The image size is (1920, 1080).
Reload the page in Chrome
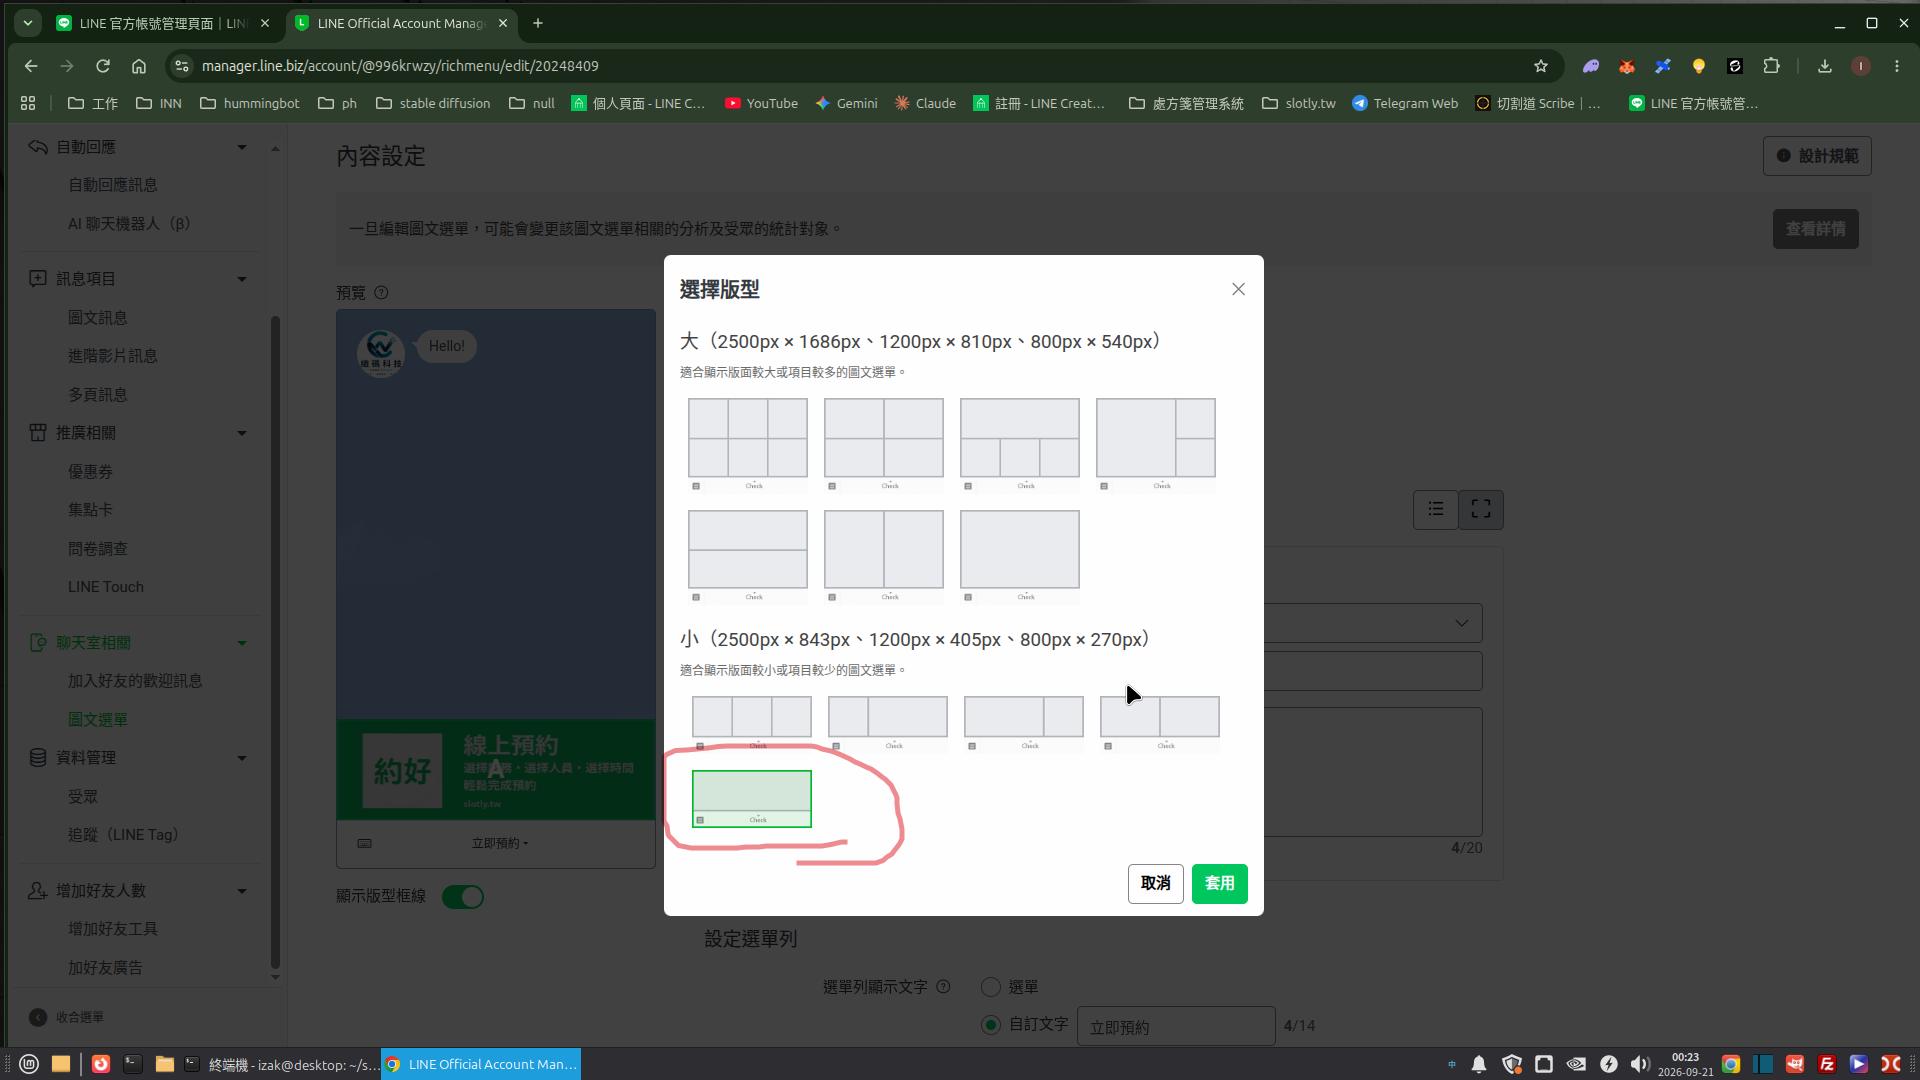click(x=102, y=66)
